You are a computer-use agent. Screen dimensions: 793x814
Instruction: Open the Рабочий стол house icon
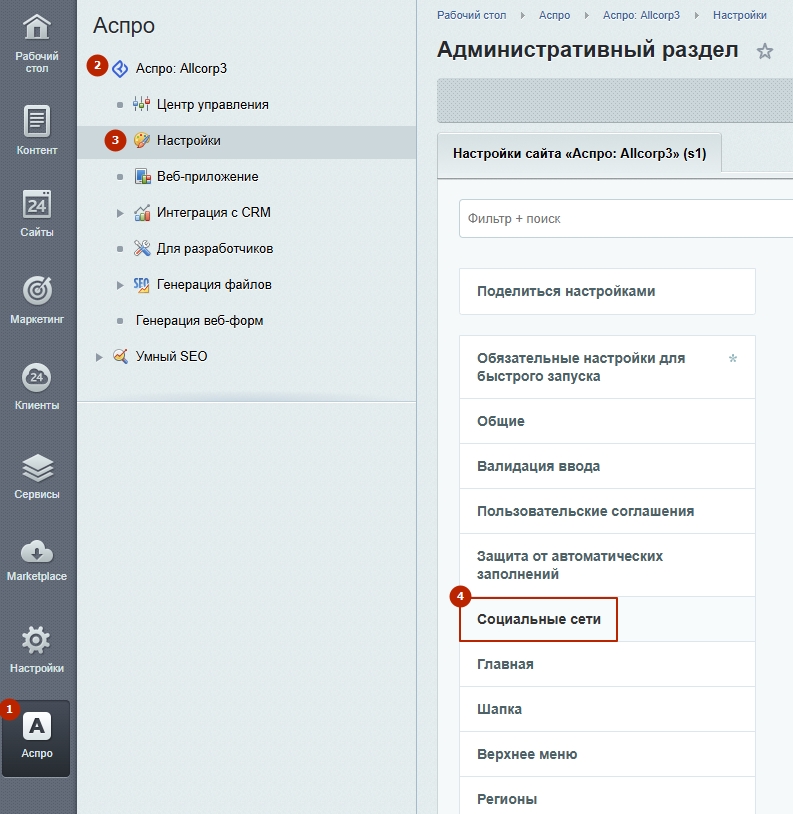[x=37, y=28]
